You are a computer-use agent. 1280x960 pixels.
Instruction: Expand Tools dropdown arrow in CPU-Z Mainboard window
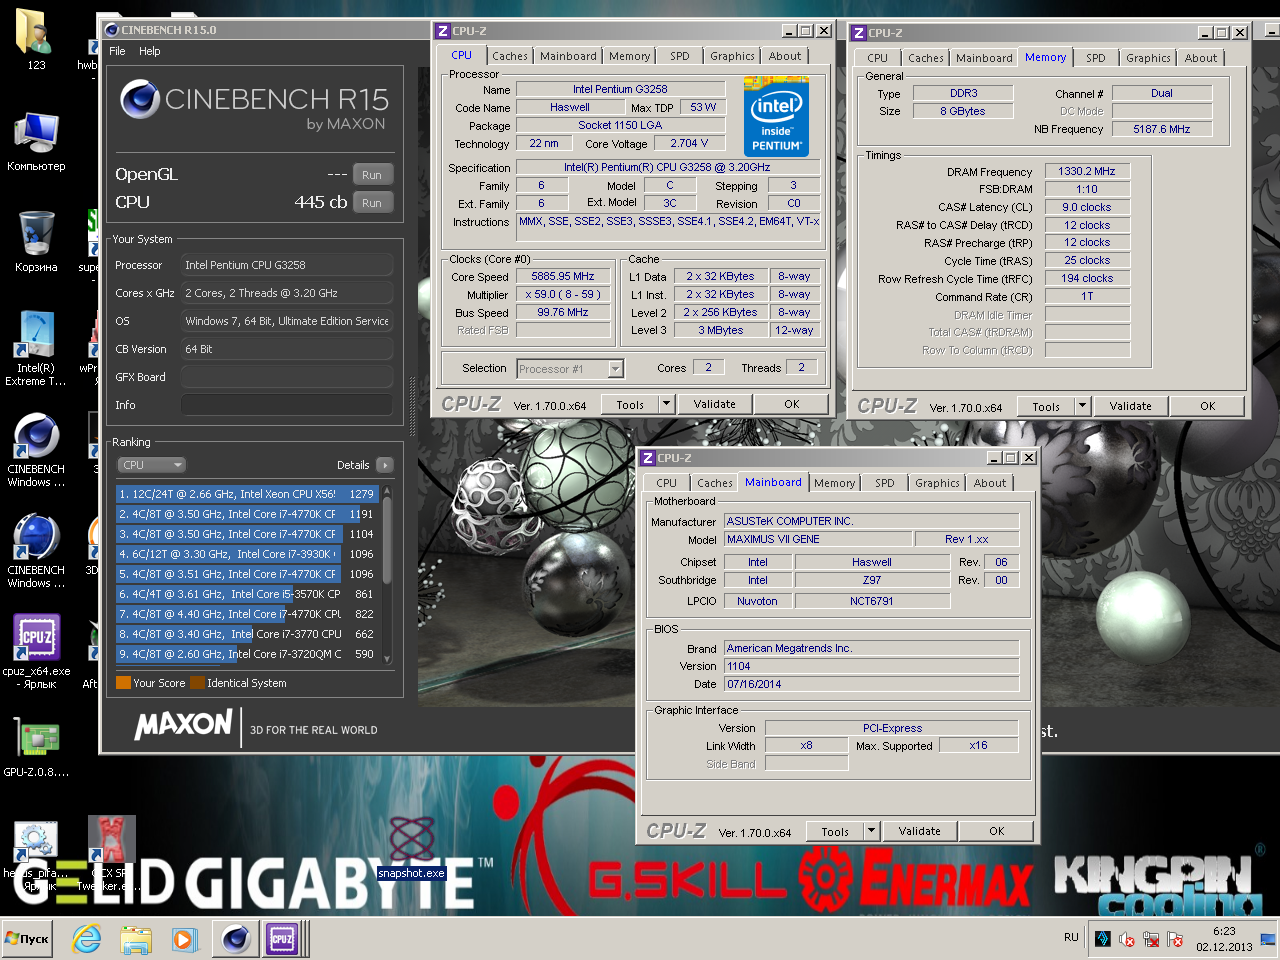coord(871,831)
